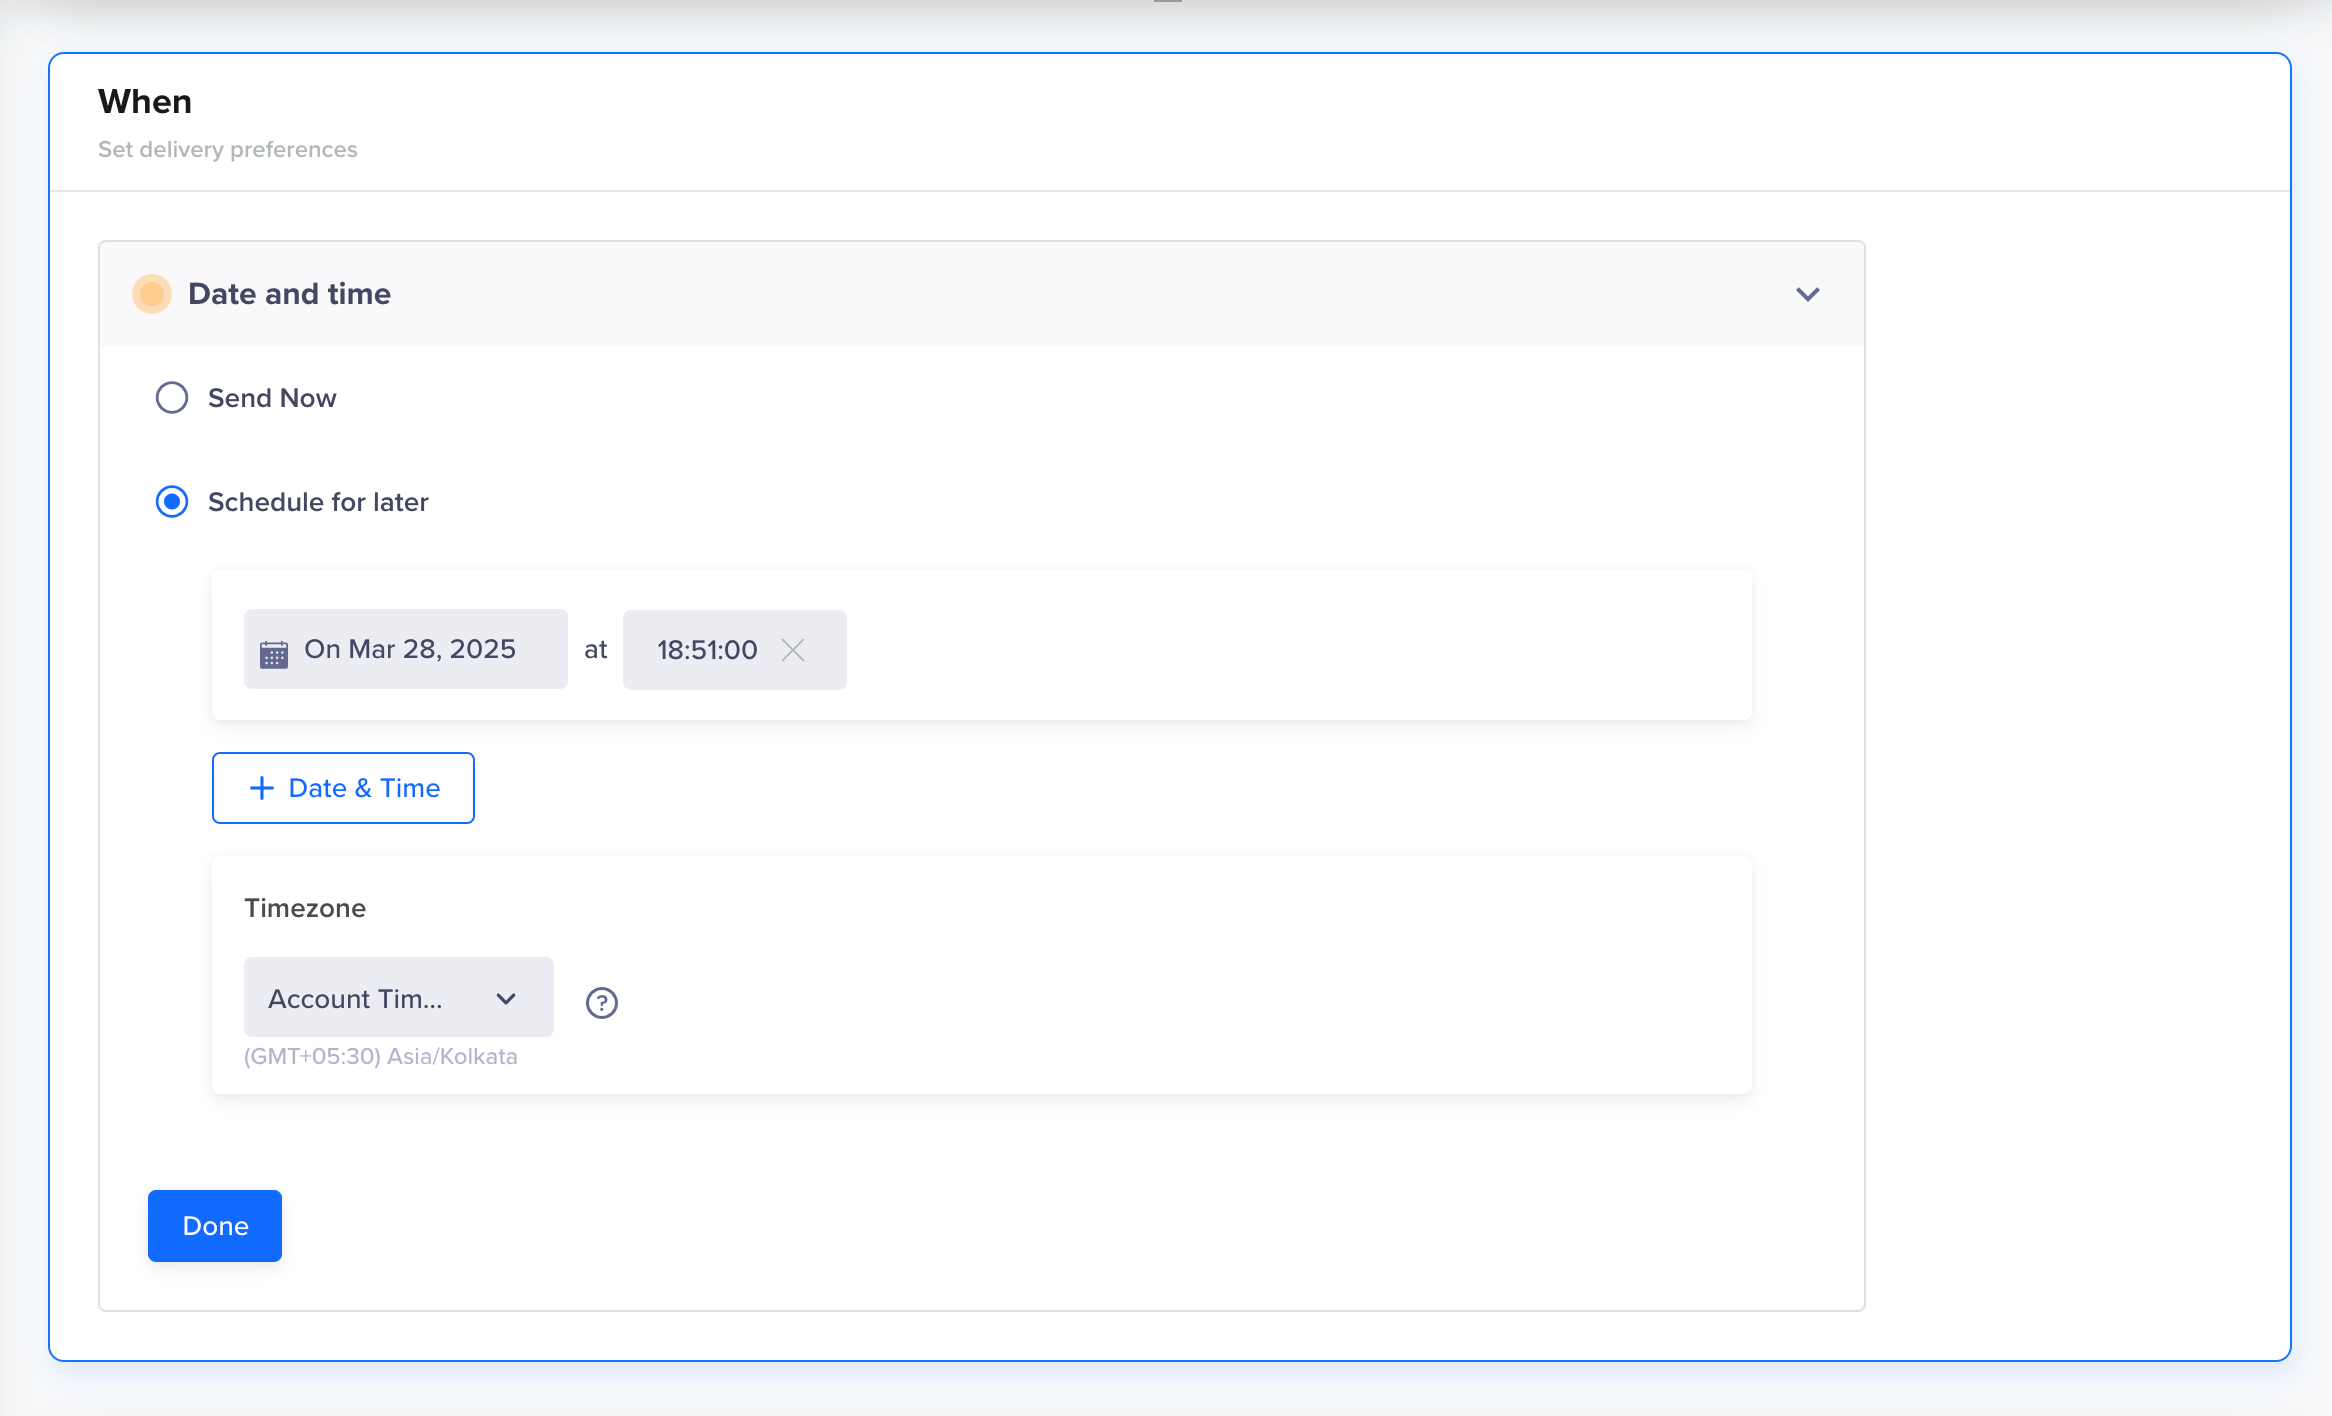Click the timezone dropdown arrow
Image resolution: width=2332 pixels, height=1416 pixels.
pyautogui.click(x=506, y=998)
